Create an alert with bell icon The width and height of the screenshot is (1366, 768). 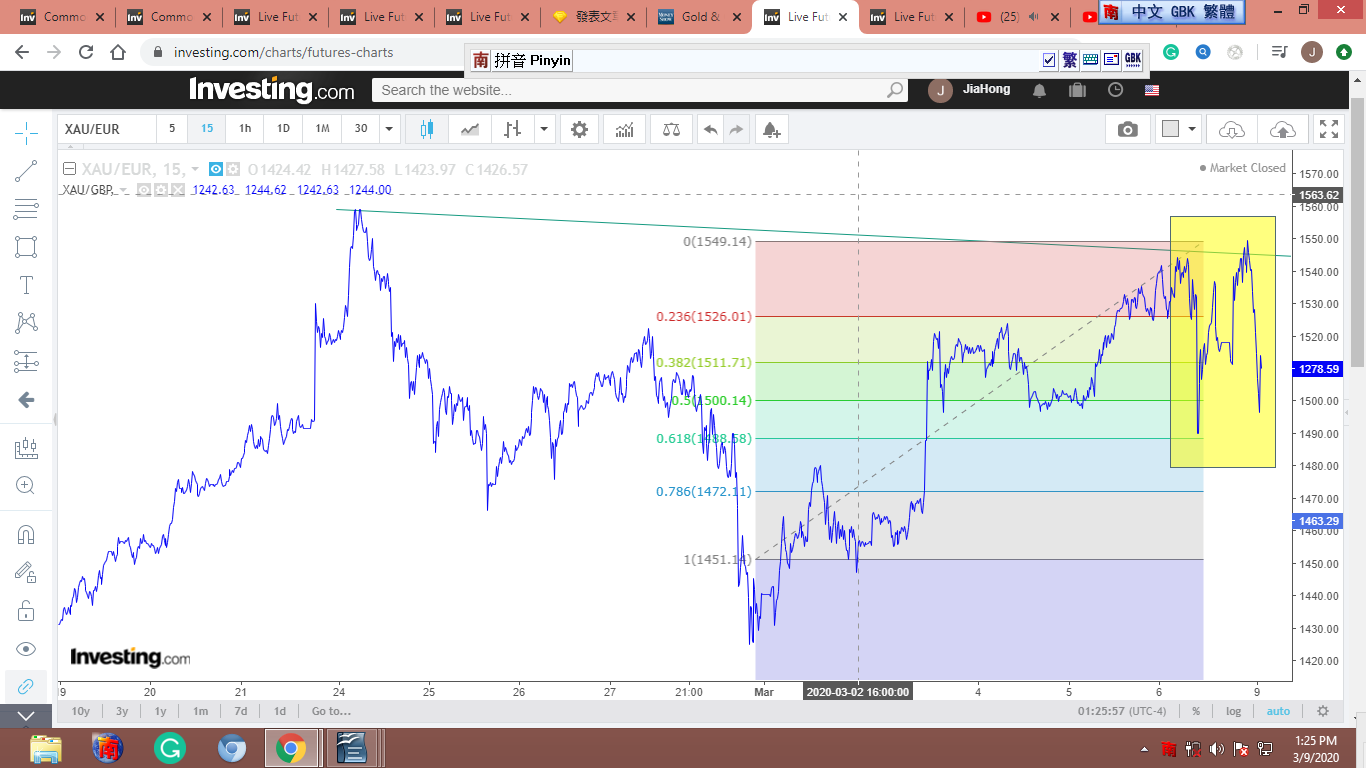(x=770, y=129)
